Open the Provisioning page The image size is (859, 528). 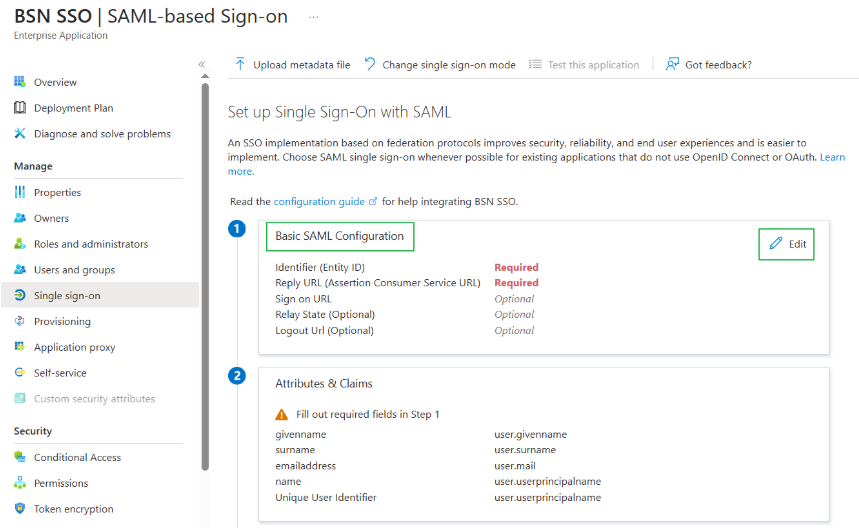point(62,321)
